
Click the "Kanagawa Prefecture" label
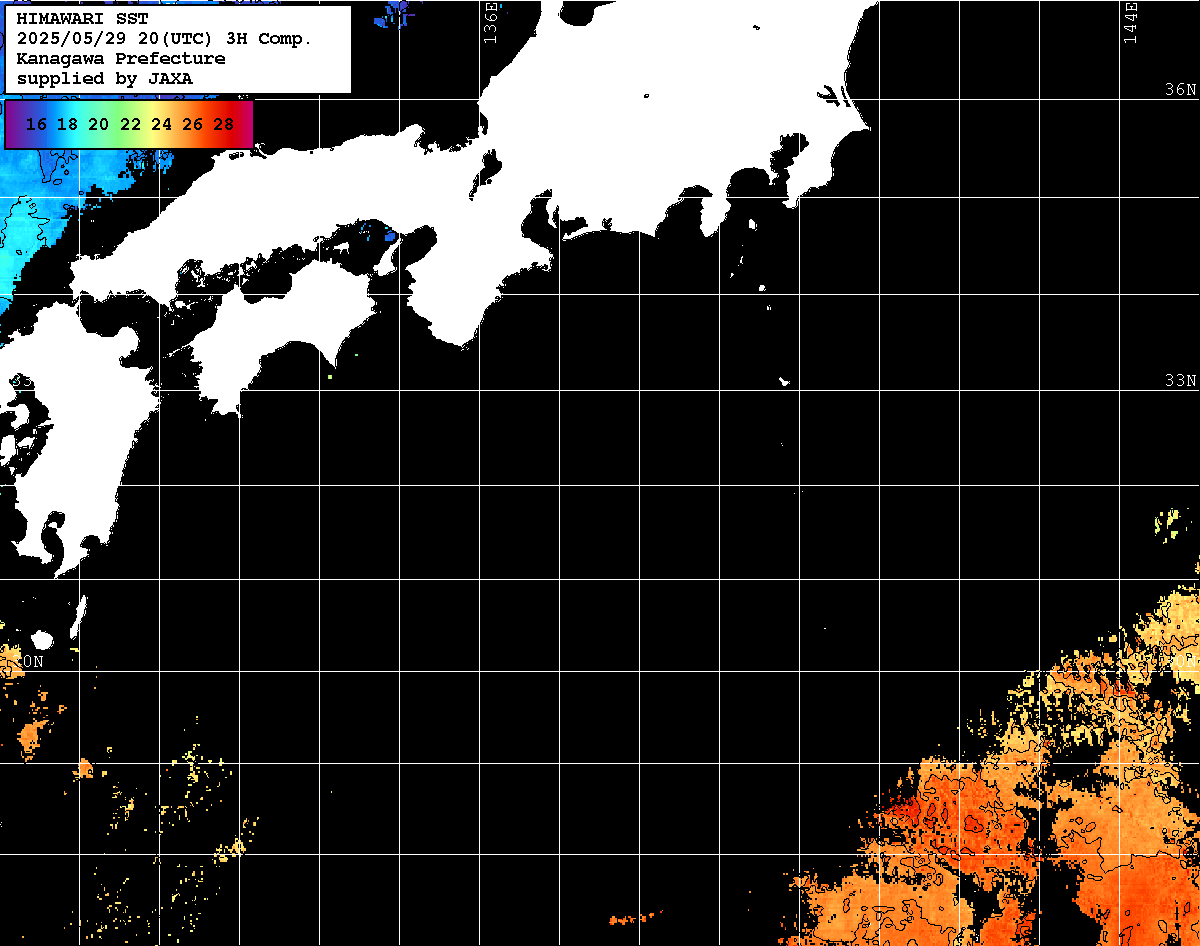(121, 59)
